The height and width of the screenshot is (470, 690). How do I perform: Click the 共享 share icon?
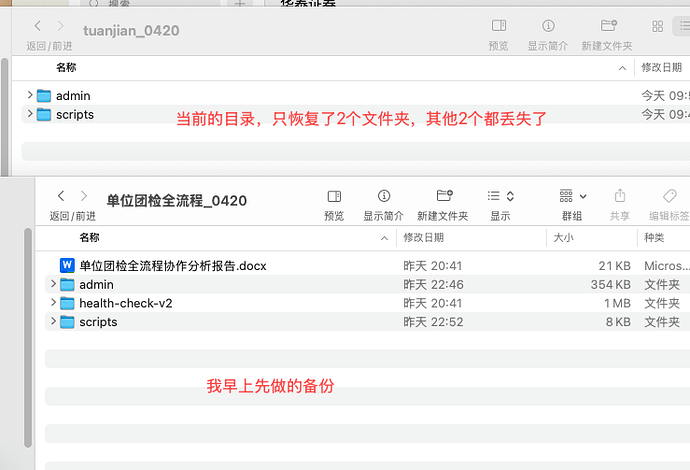coord(620,196)
